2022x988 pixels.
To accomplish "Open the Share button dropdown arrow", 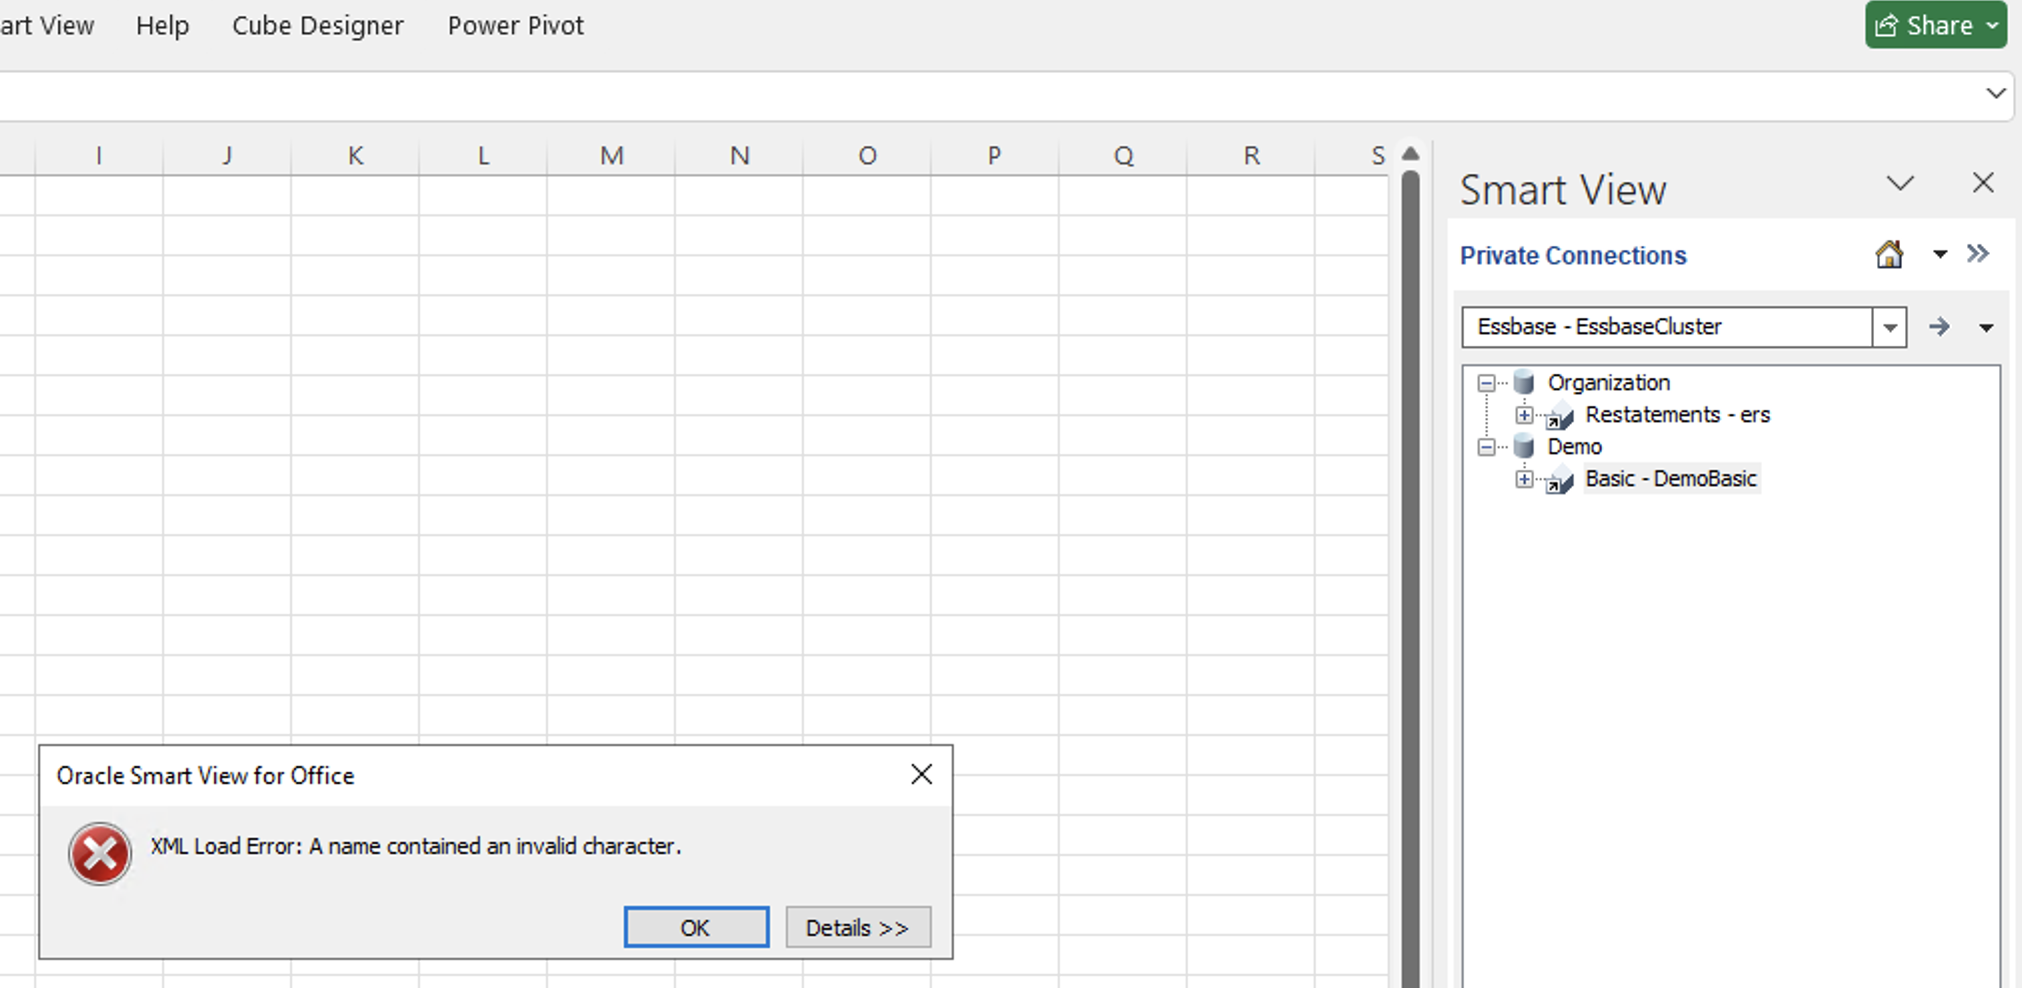I will point(1993,25).
